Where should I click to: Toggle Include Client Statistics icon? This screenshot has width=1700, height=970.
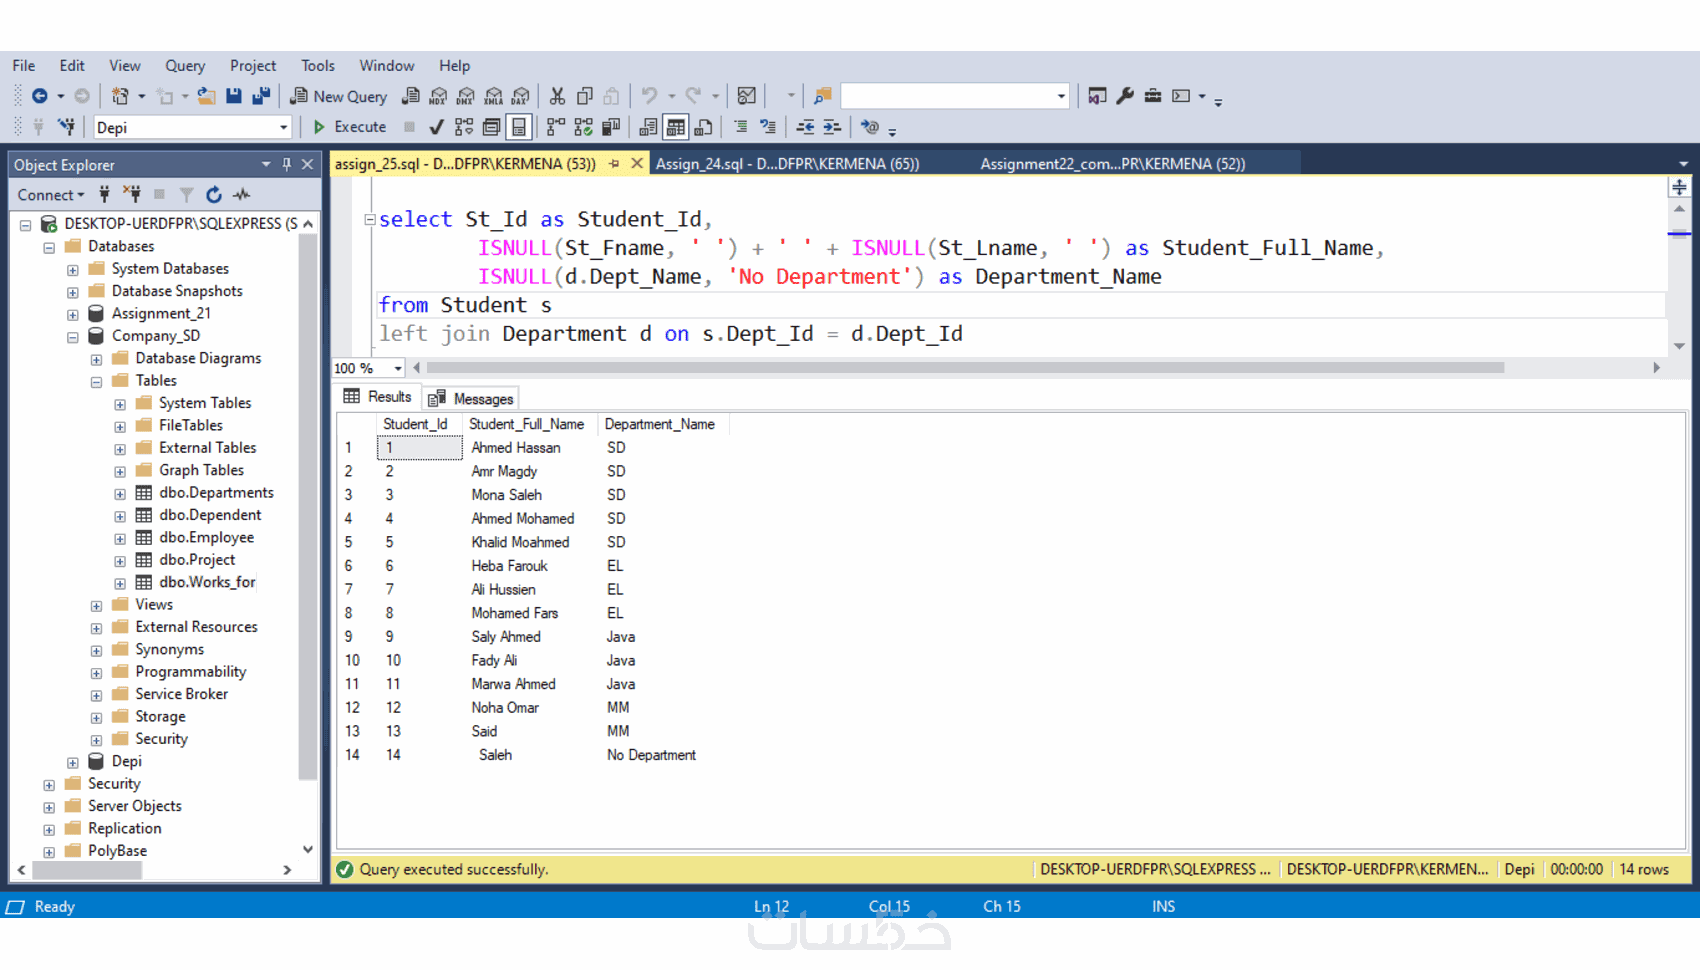point(611,127)
